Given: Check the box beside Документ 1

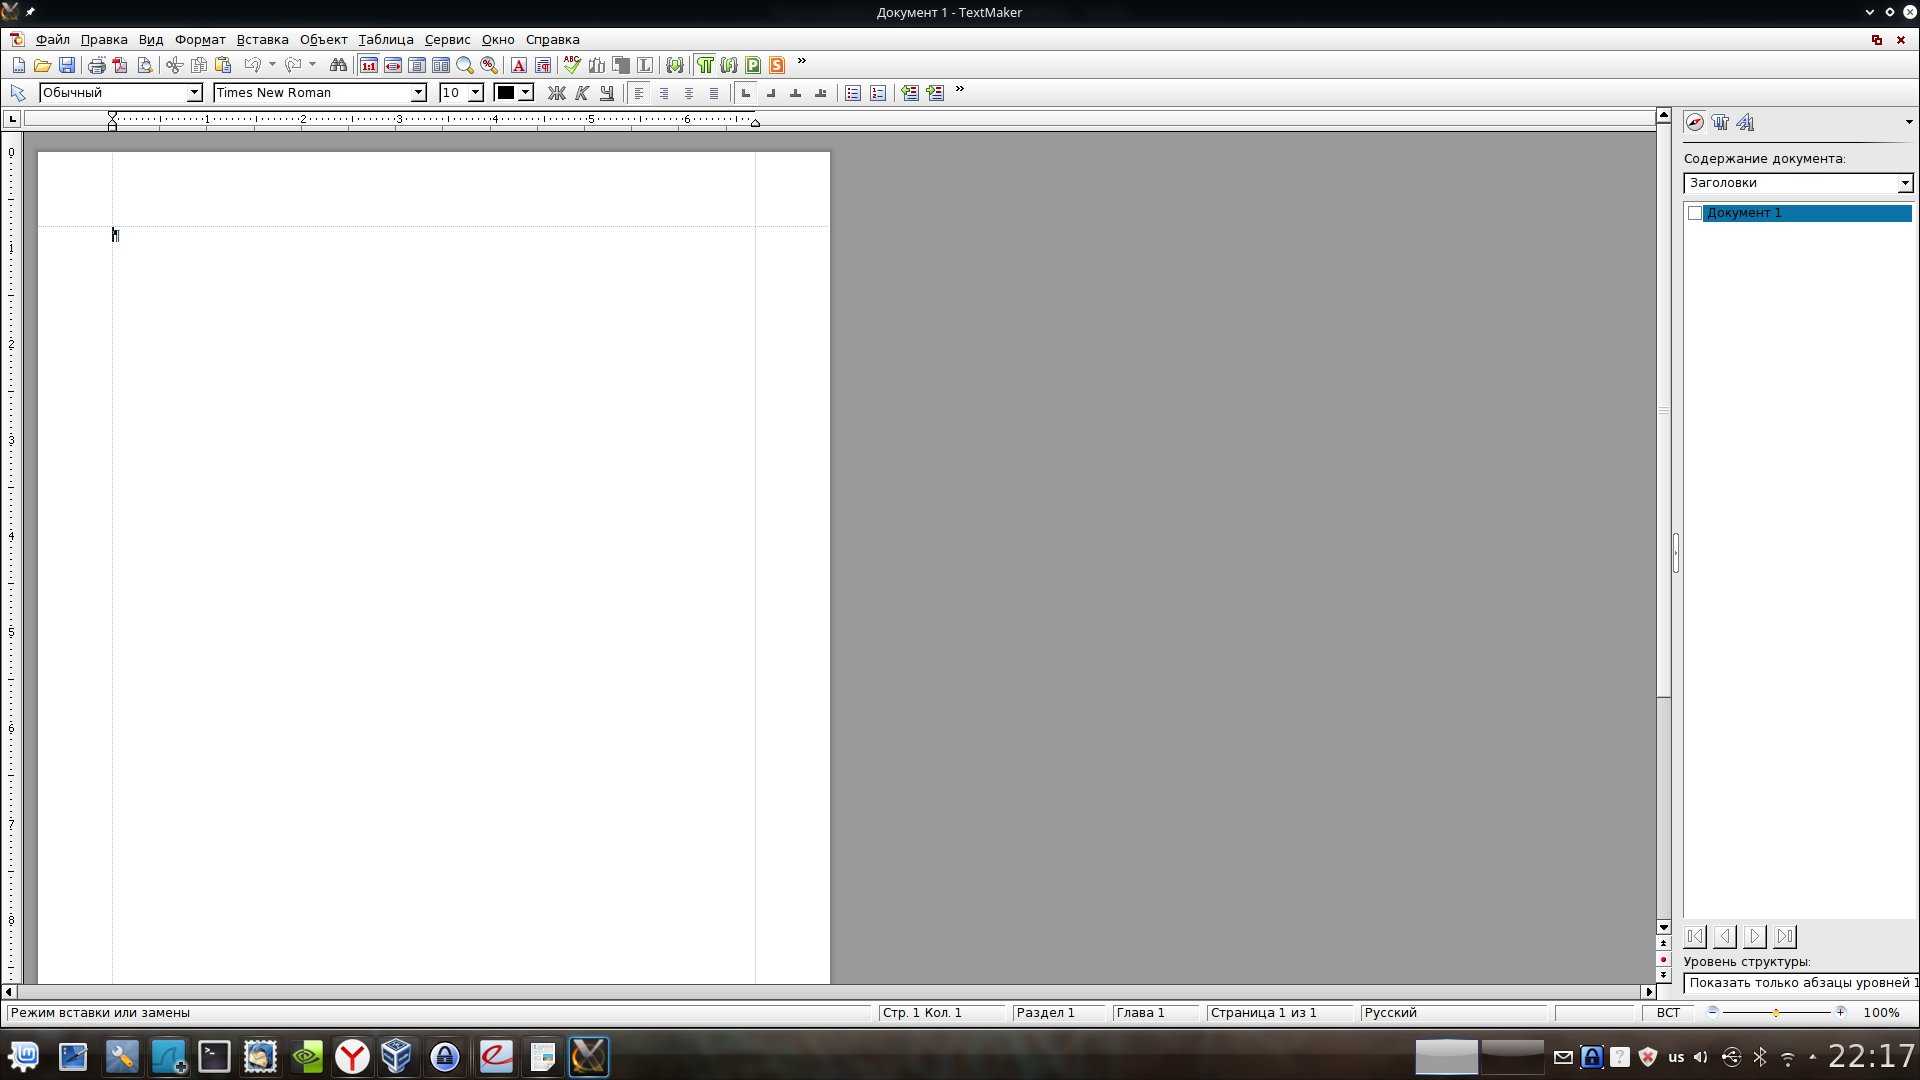Looking at the screenshot, I should coord(1695,213).
